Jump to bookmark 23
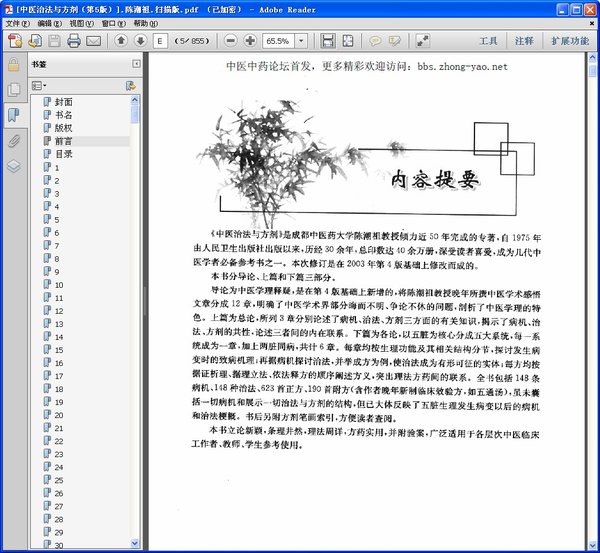 pos(59,454)
